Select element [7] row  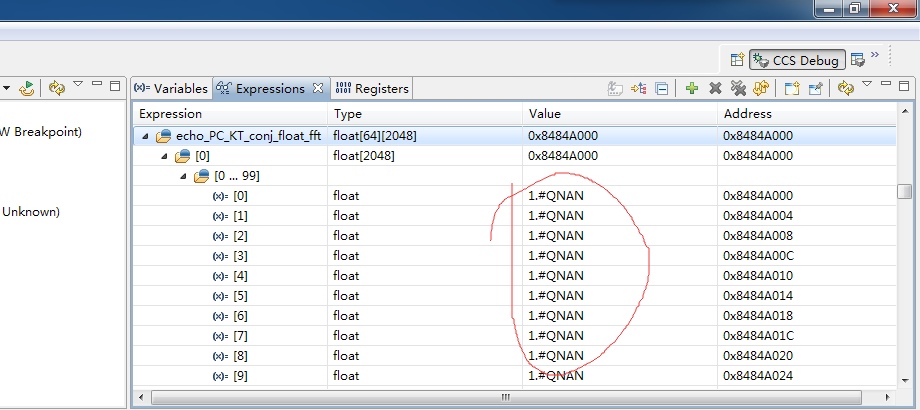515,336
